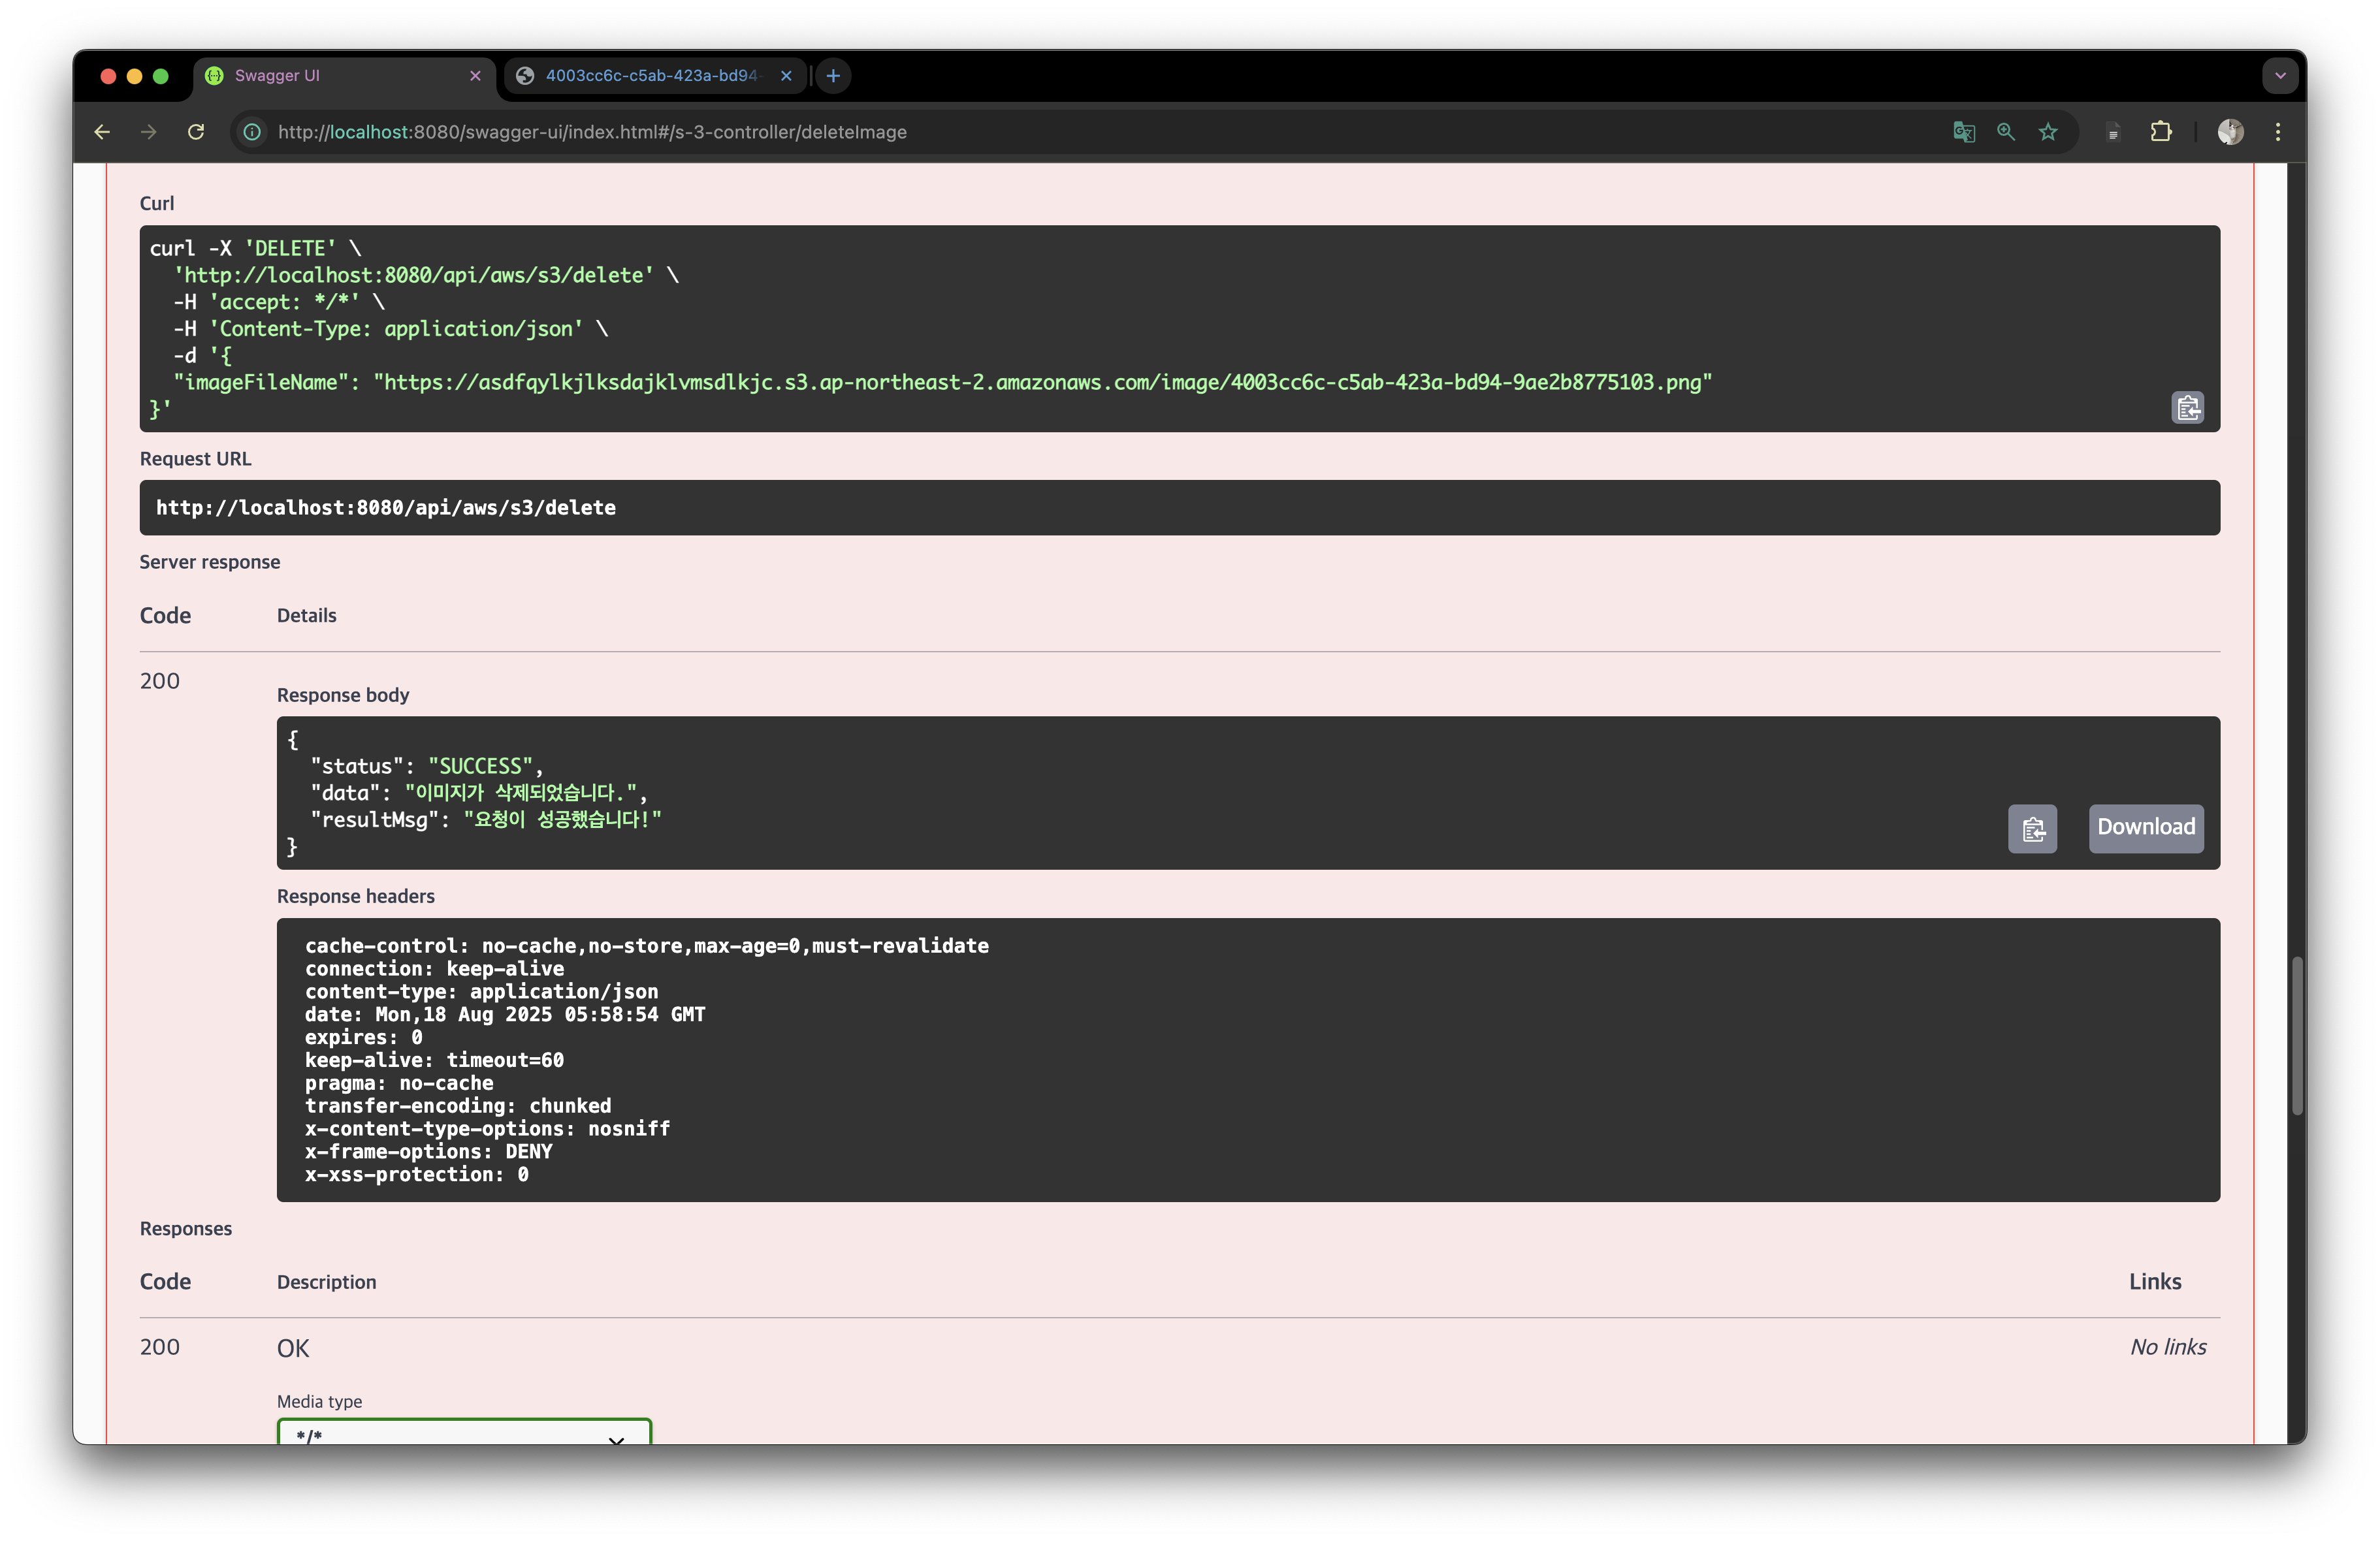This screenshot has height=1541, width=2380.
Task: Click the page vertical scrollbar thumb
Action: coord(2297,1035)
